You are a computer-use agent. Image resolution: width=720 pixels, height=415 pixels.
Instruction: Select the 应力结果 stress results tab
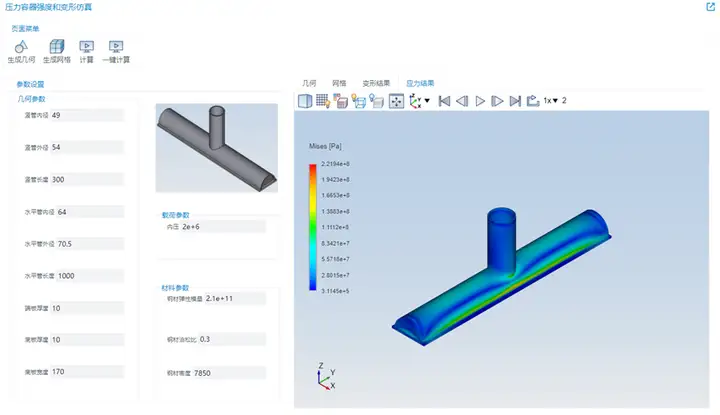420,83
